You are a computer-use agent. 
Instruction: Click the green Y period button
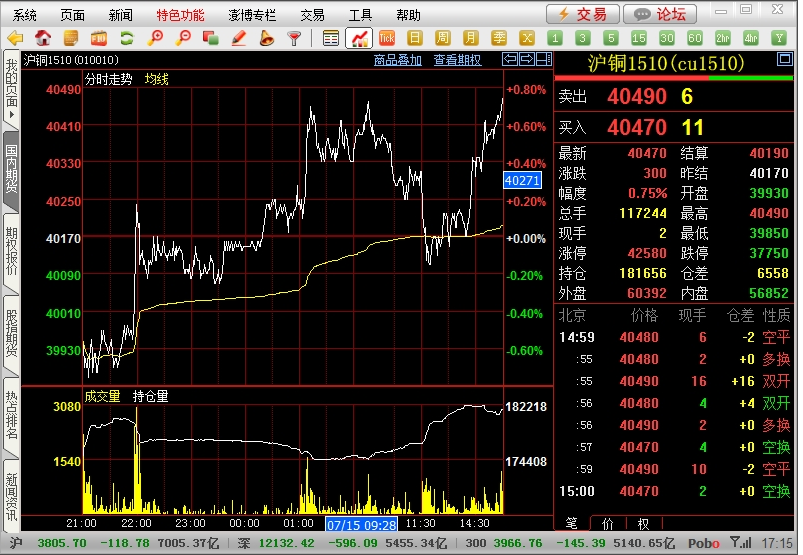coord(779,38)
